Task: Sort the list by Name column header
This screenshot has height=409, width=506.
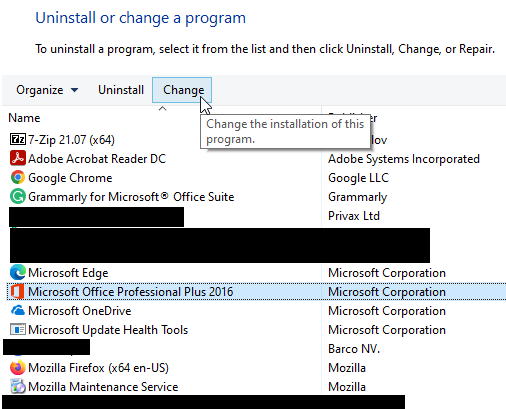Action: [24, 118]
